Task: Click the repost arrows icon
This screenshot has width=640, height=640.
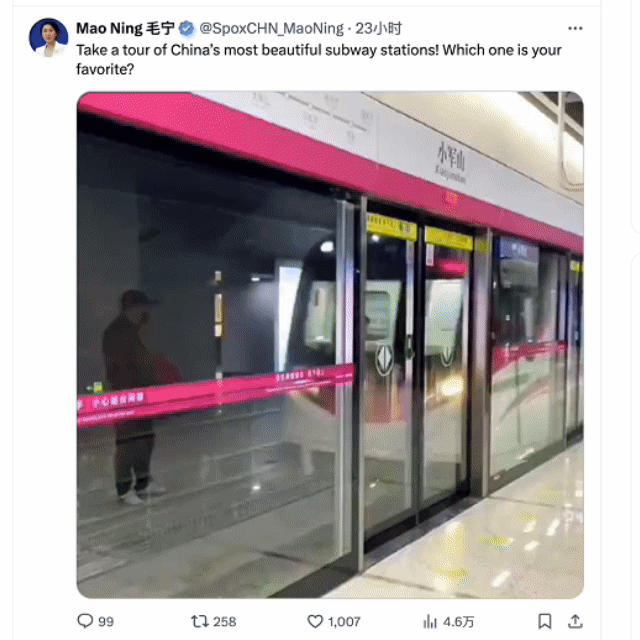Action: pyautogui.click(x=200, y=621)
